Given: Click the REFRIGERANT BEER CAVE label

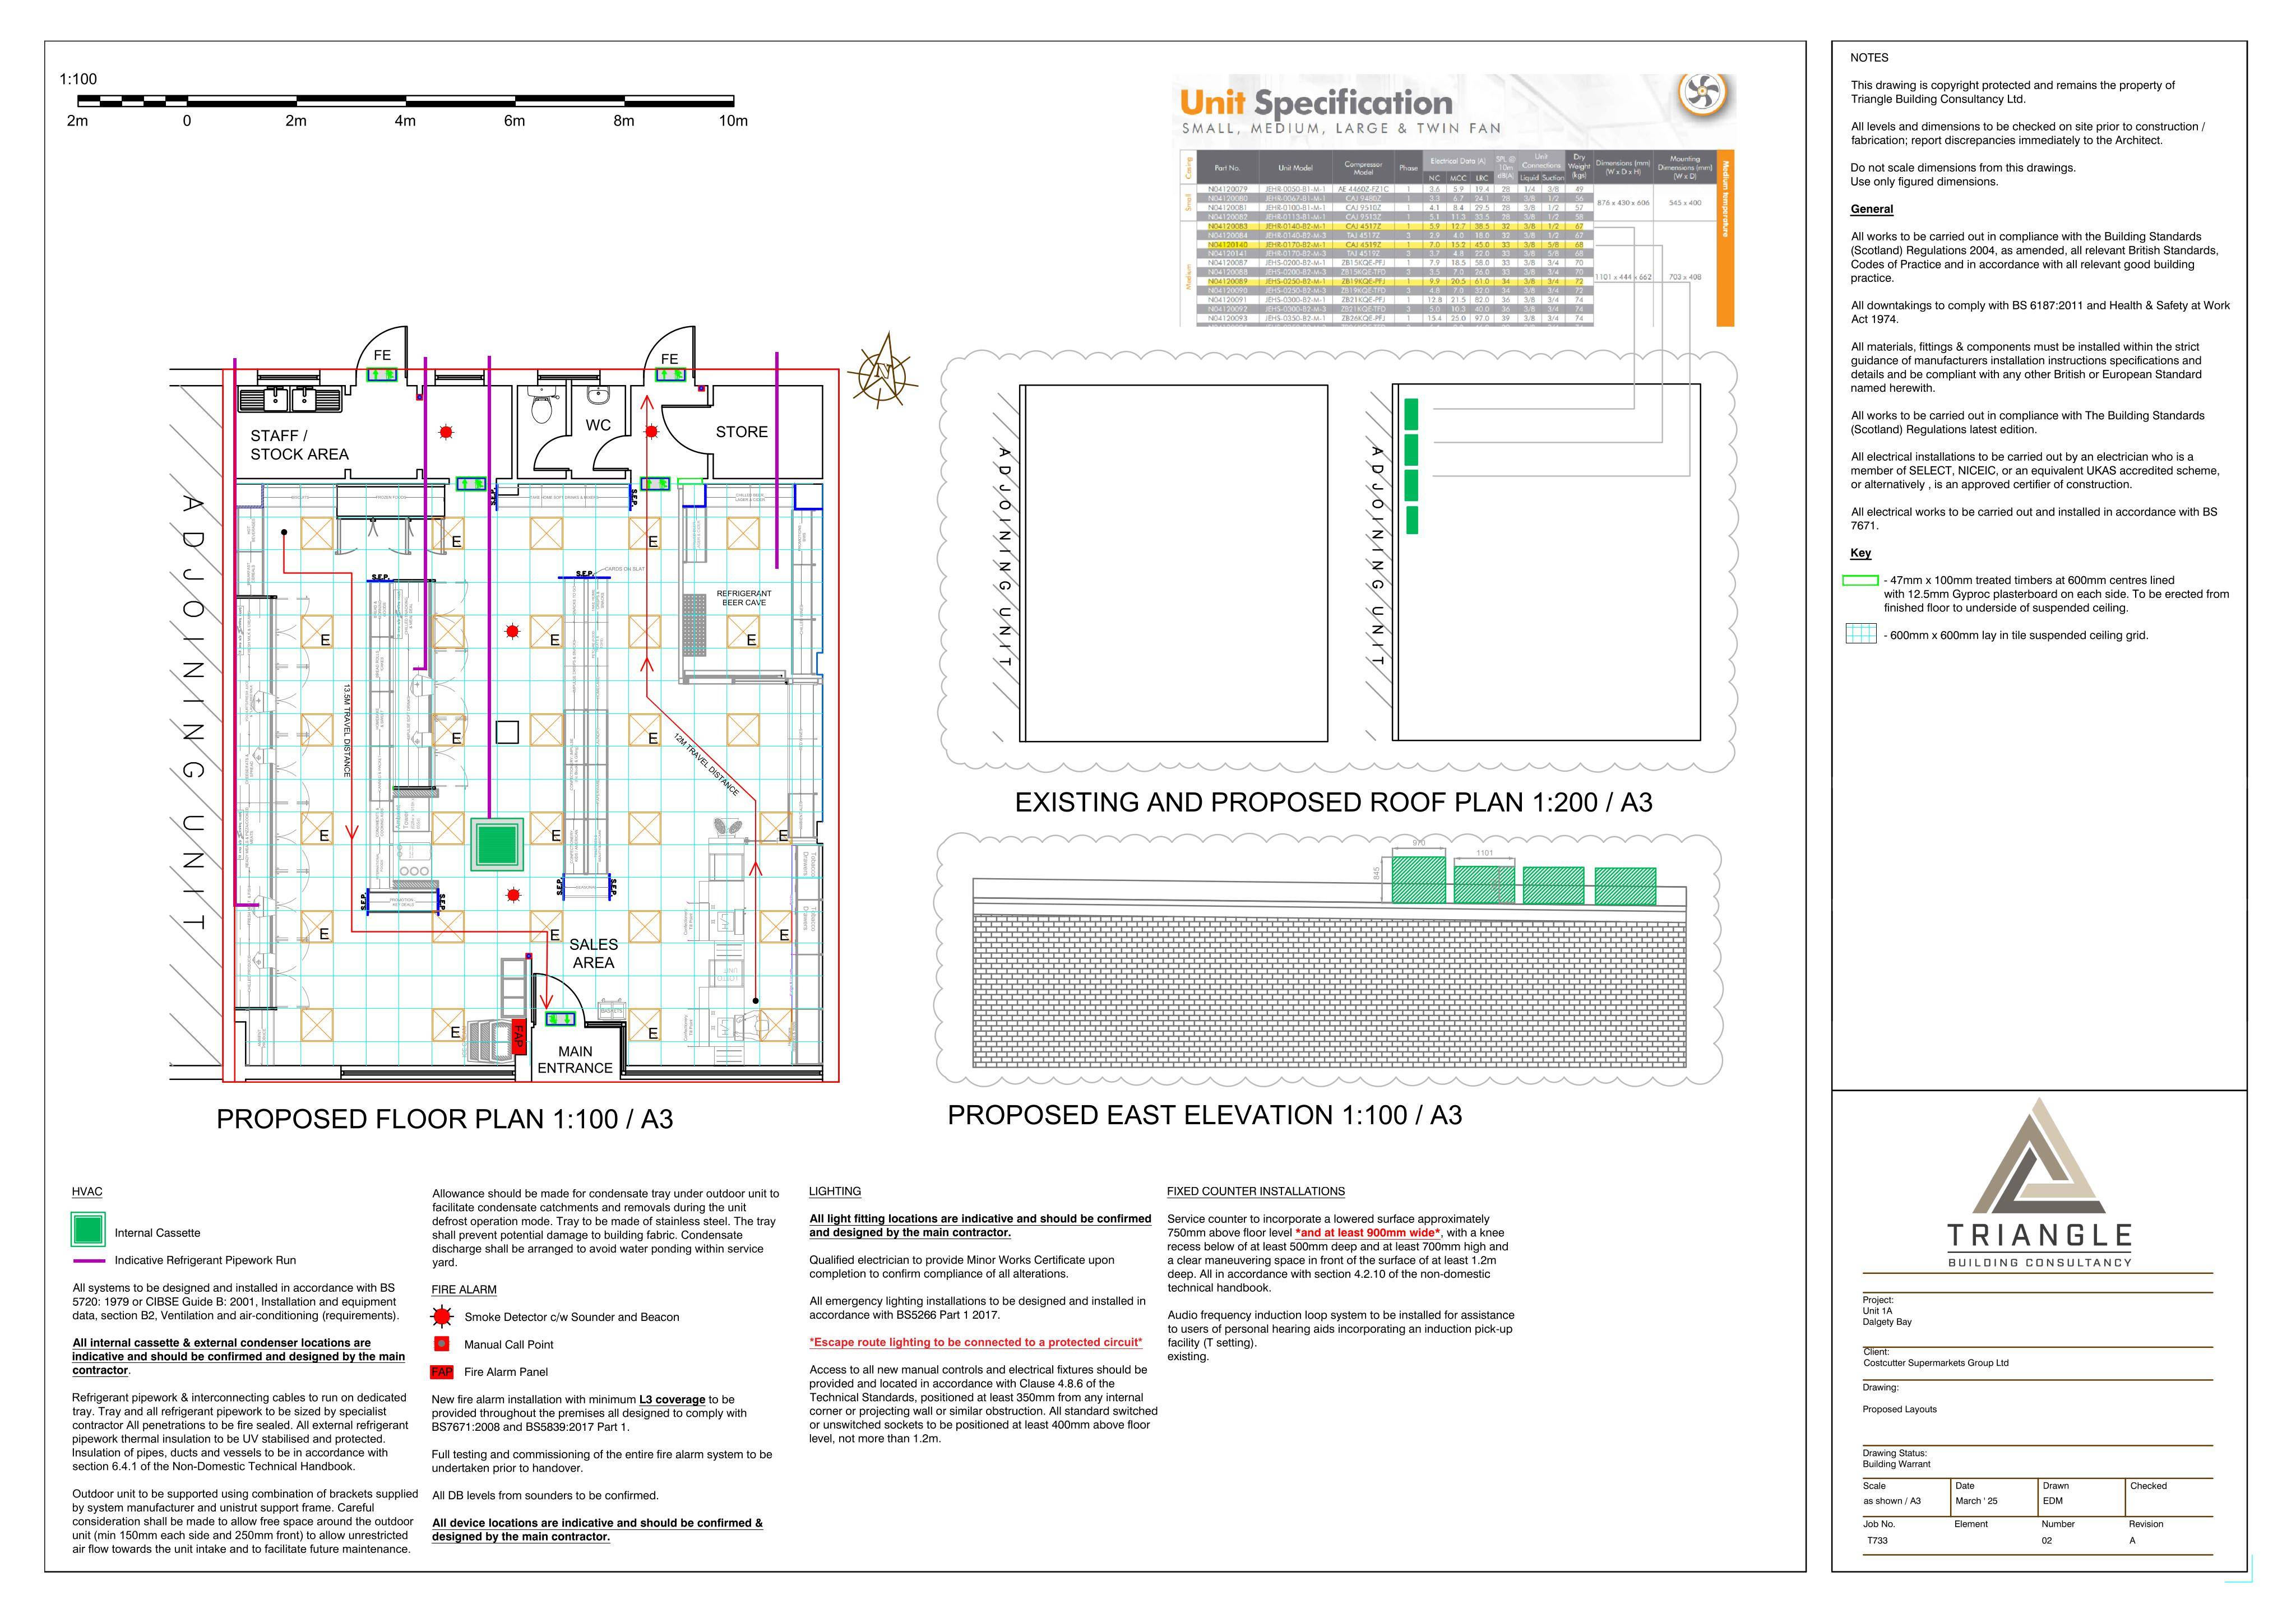Looking at the screenshot, I should 744,598.
